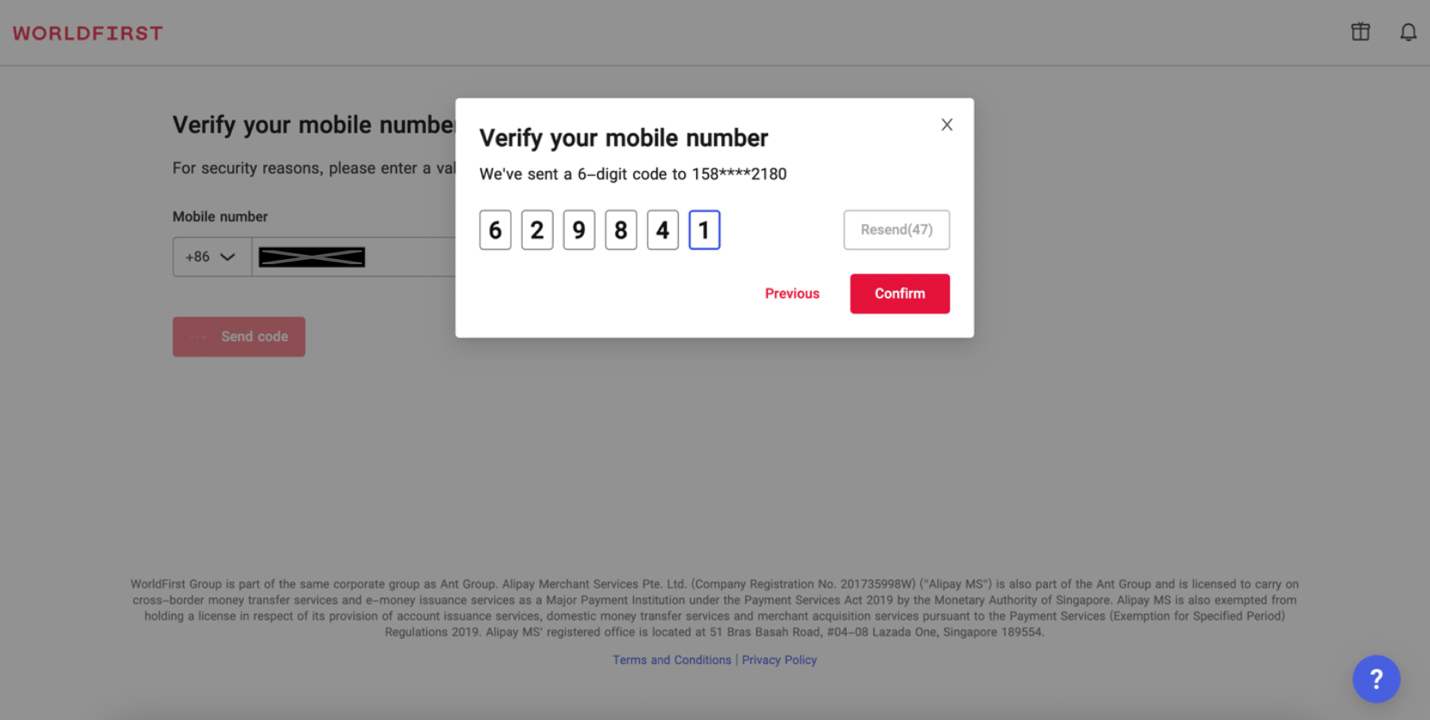Go back using the Previous link

coord(792,294)
